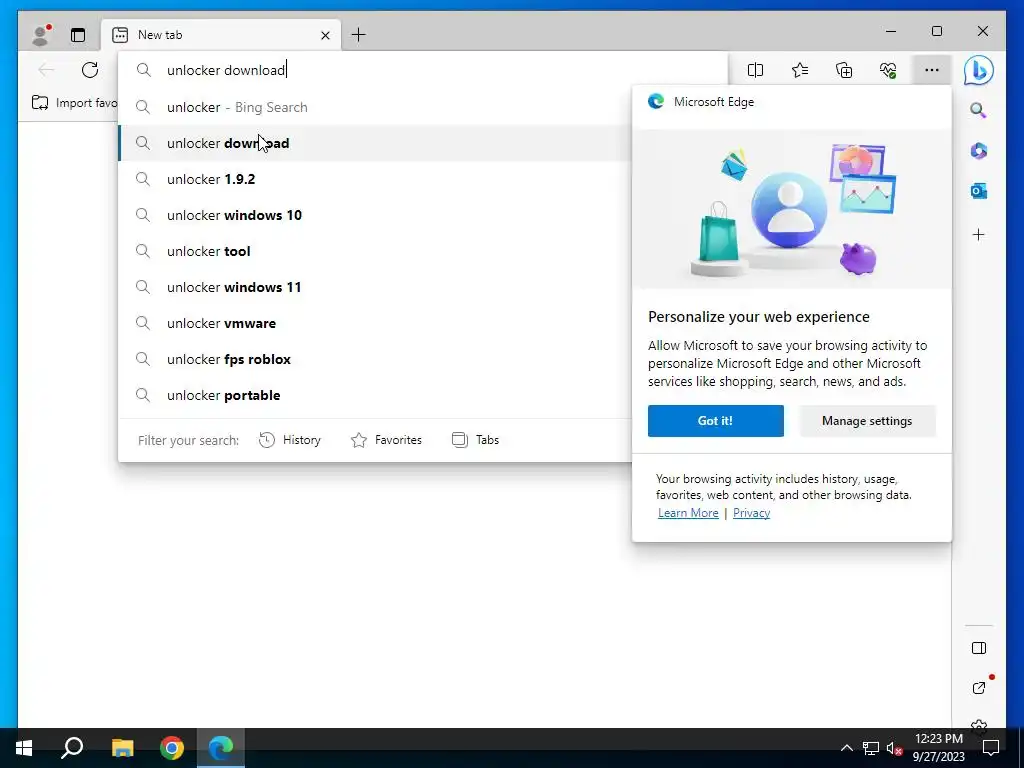Open the Learn More link
The image size is (1024, 768).
688,513
